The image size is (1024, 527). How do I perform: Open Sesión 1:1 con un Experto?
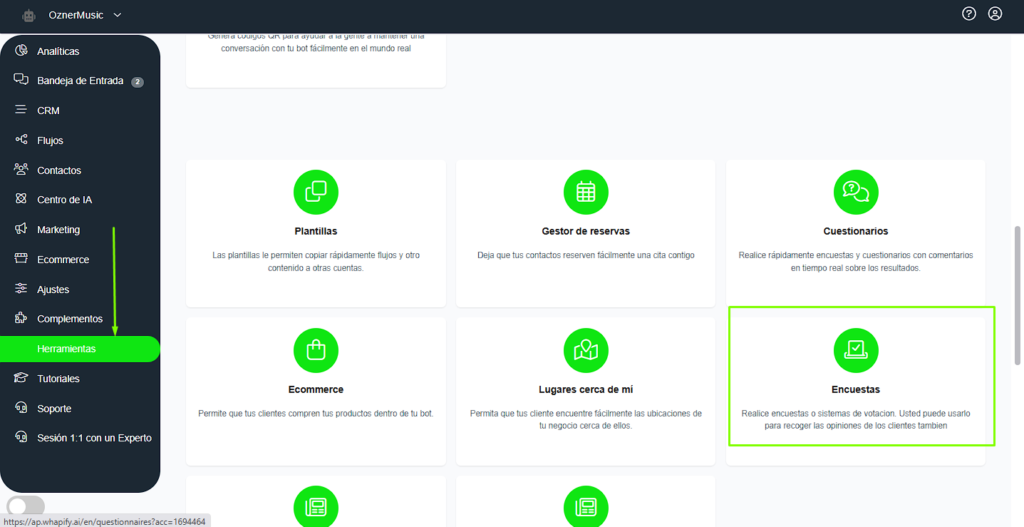[94, 438]
